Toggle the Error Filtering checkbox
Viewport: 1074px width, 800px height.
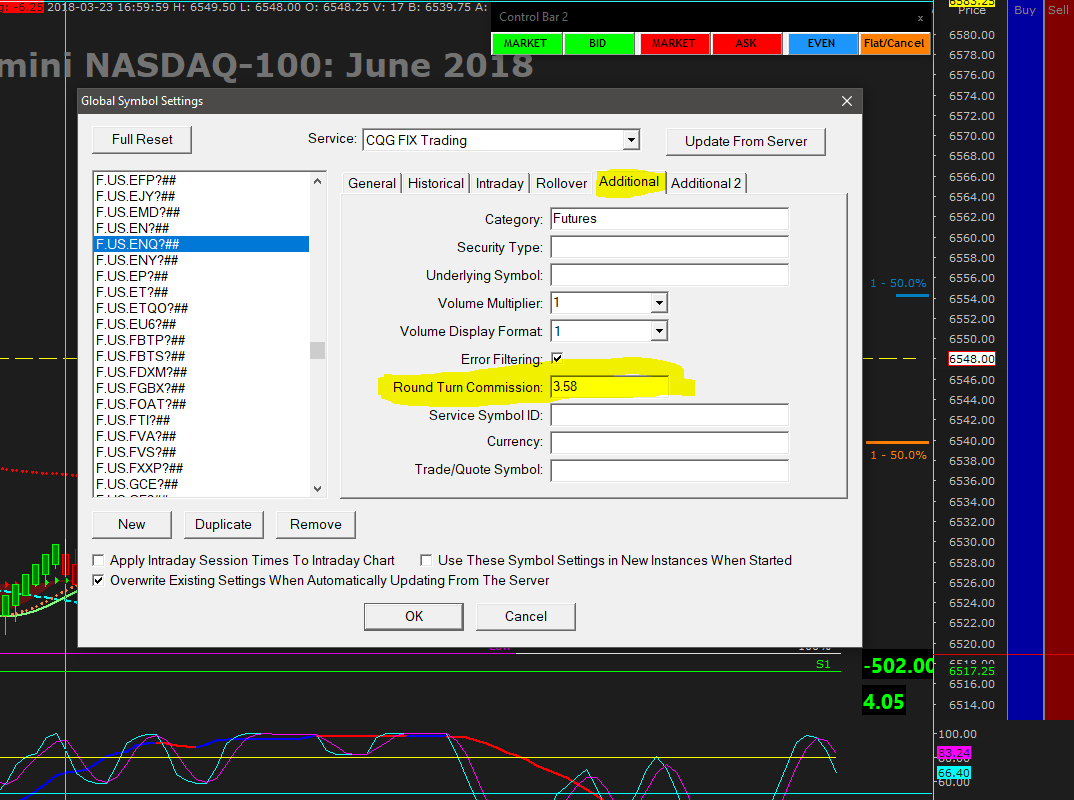click(557, 359)
